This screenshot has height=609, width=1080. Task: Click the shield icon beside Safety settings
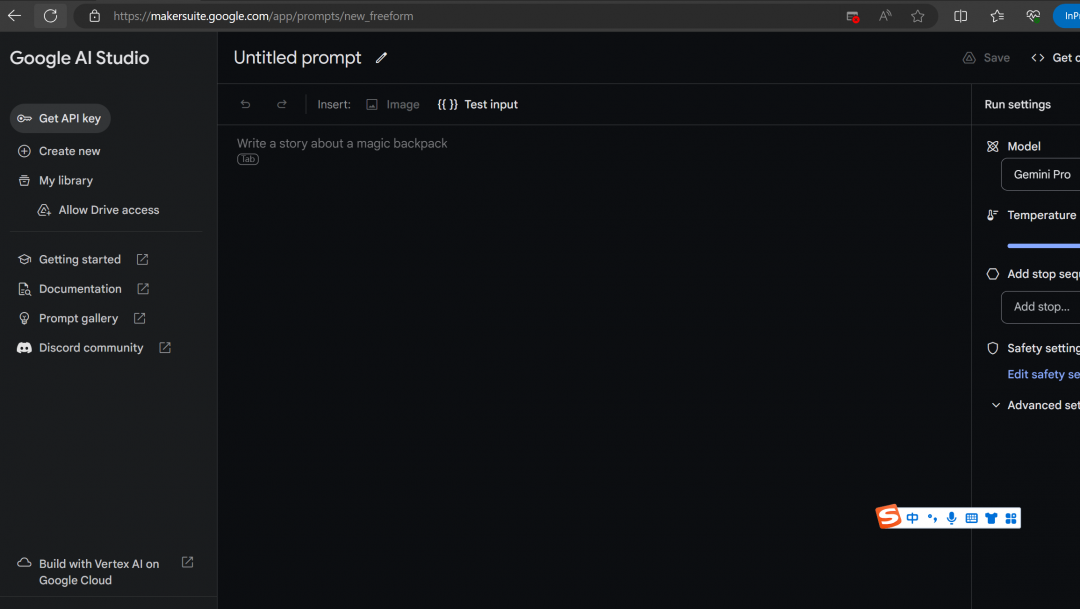click(x=993, y=348)
